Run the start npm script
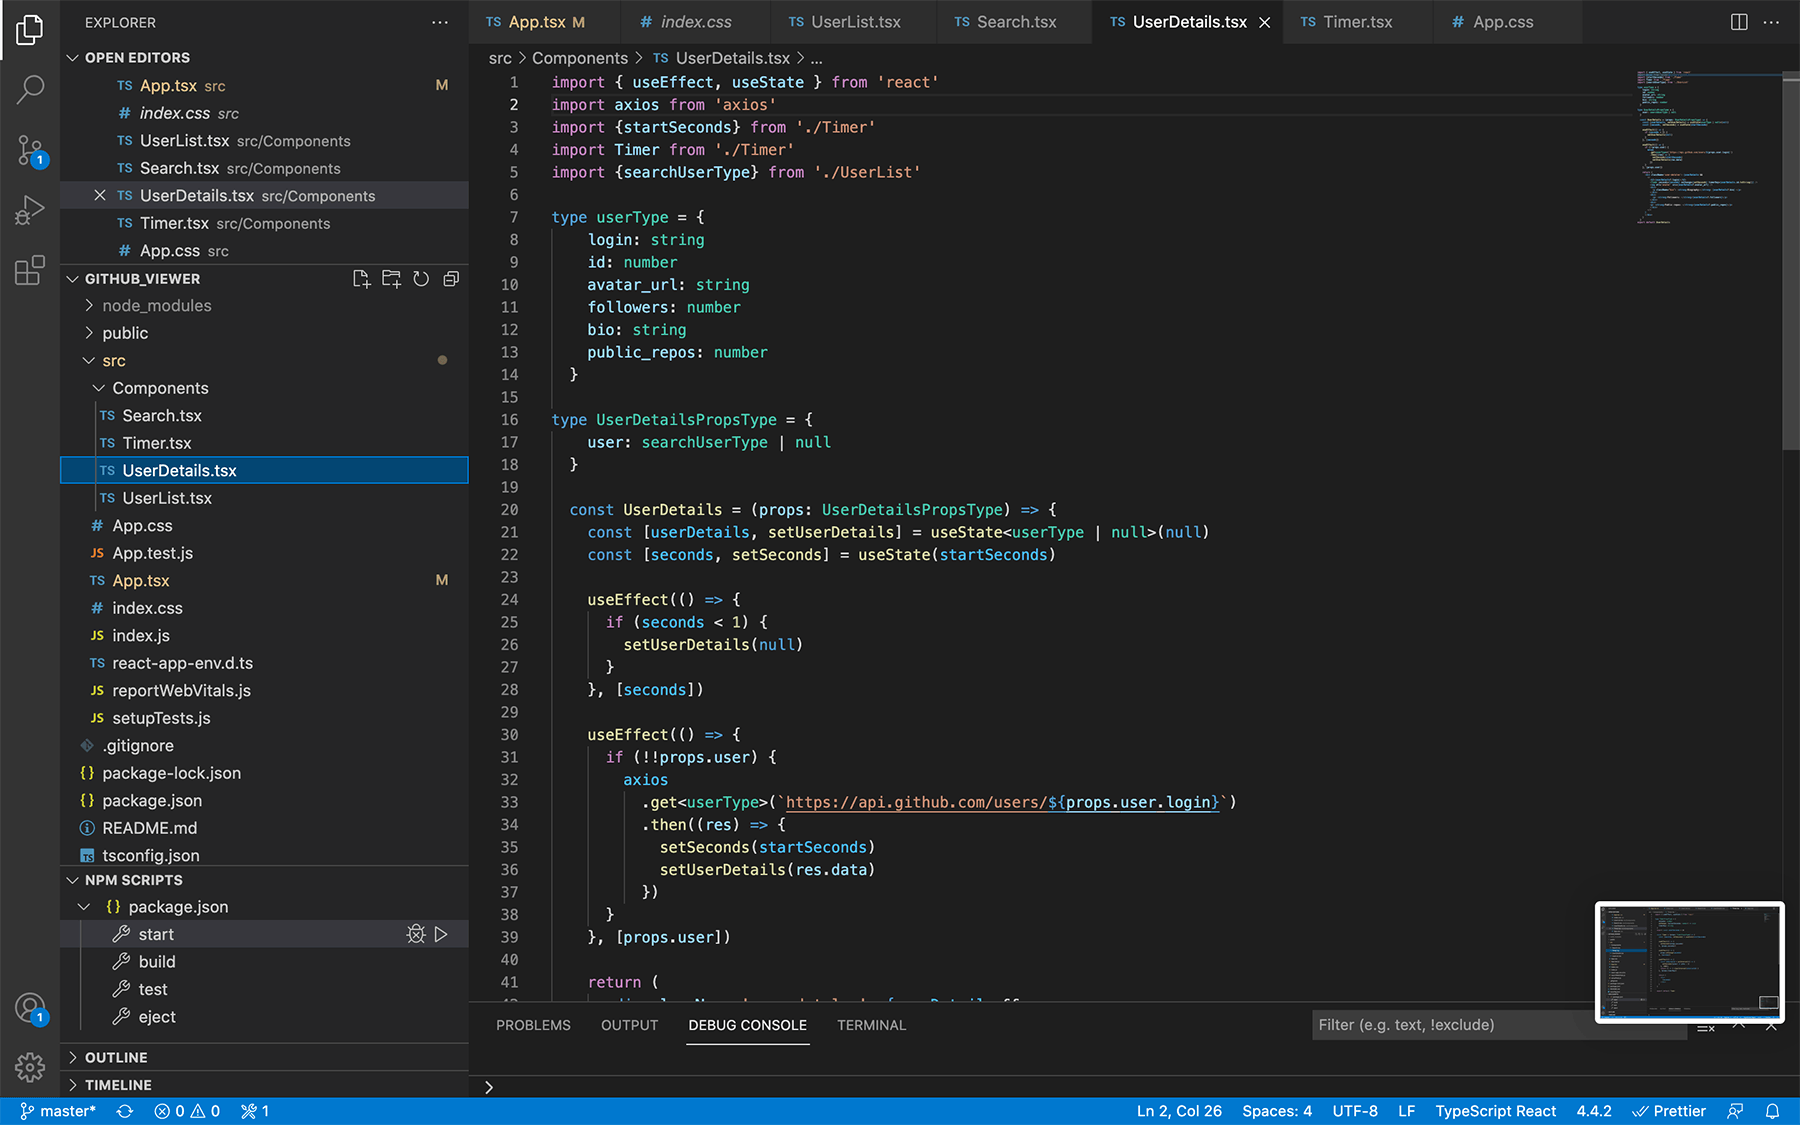 (x=441, y=934)
